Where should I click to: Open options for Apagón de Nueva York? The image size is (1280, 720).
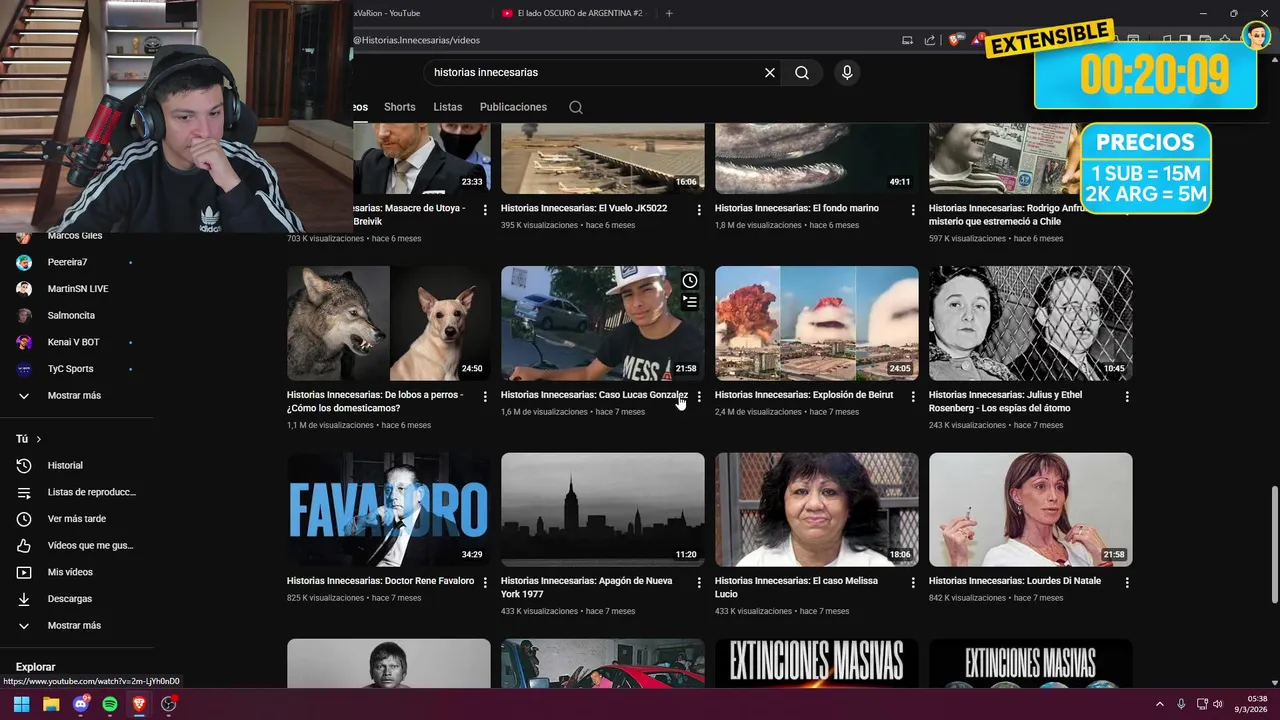[699, 583]
